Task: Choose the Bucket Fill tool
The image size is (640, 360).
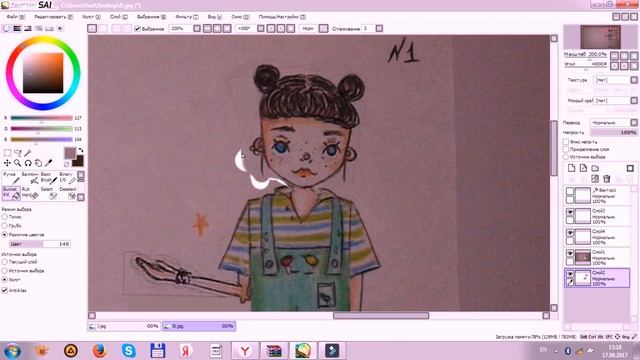Action: tap(11, 193)
